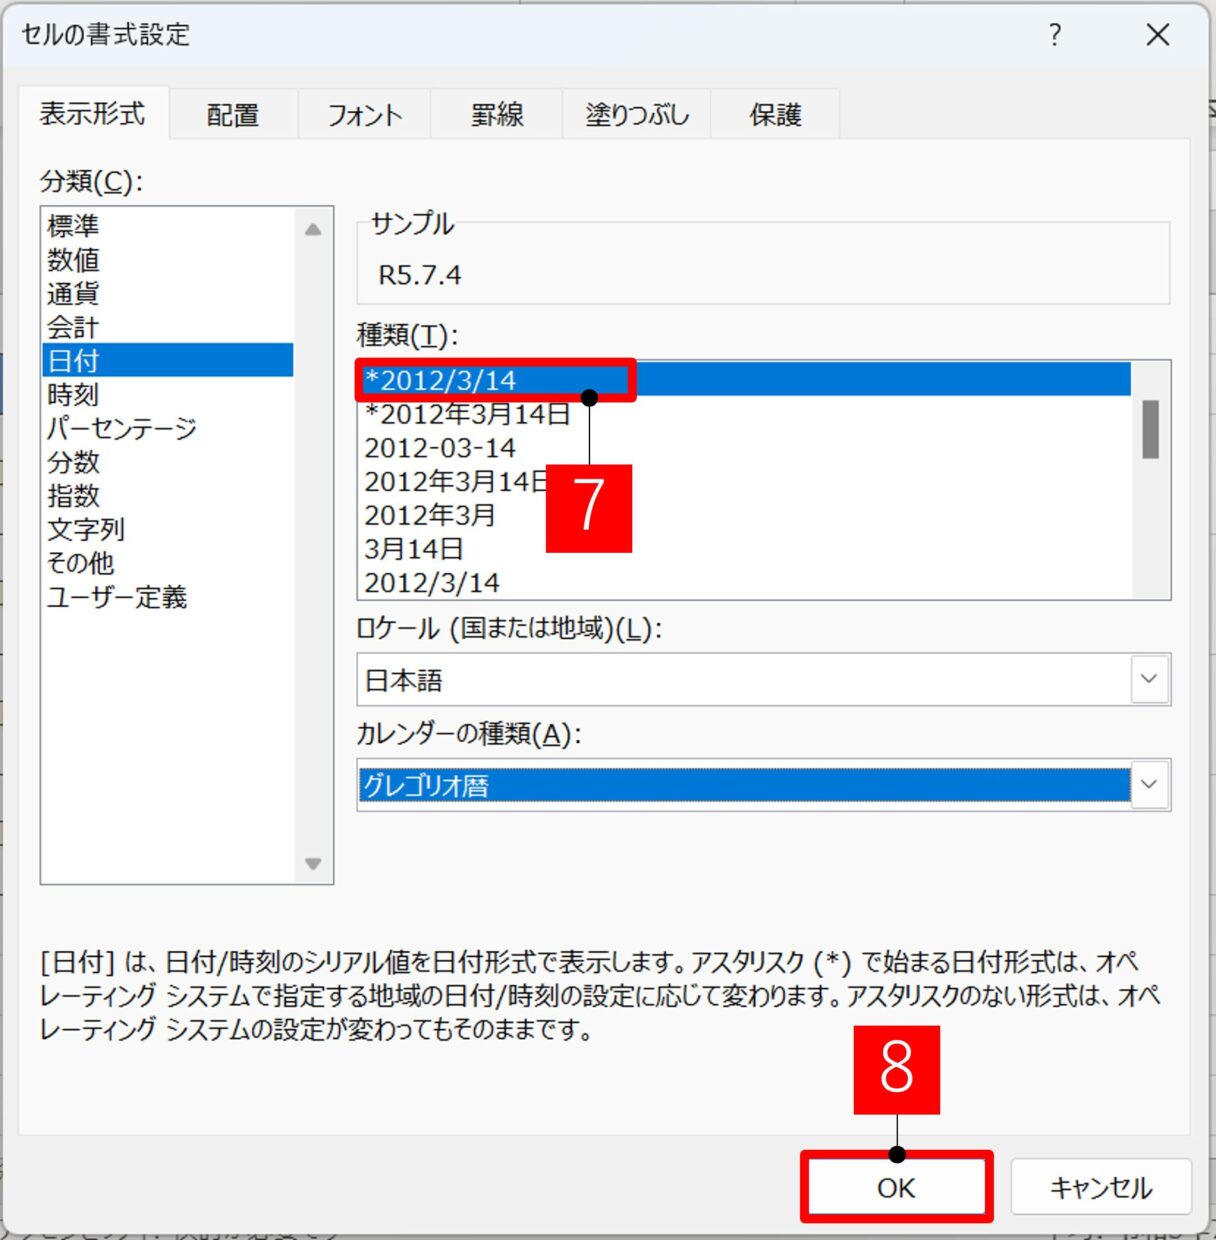The height and width of the screenshot is (1240, 1216).
Task: Confirm with the OK button
Action: point(896,1187)
